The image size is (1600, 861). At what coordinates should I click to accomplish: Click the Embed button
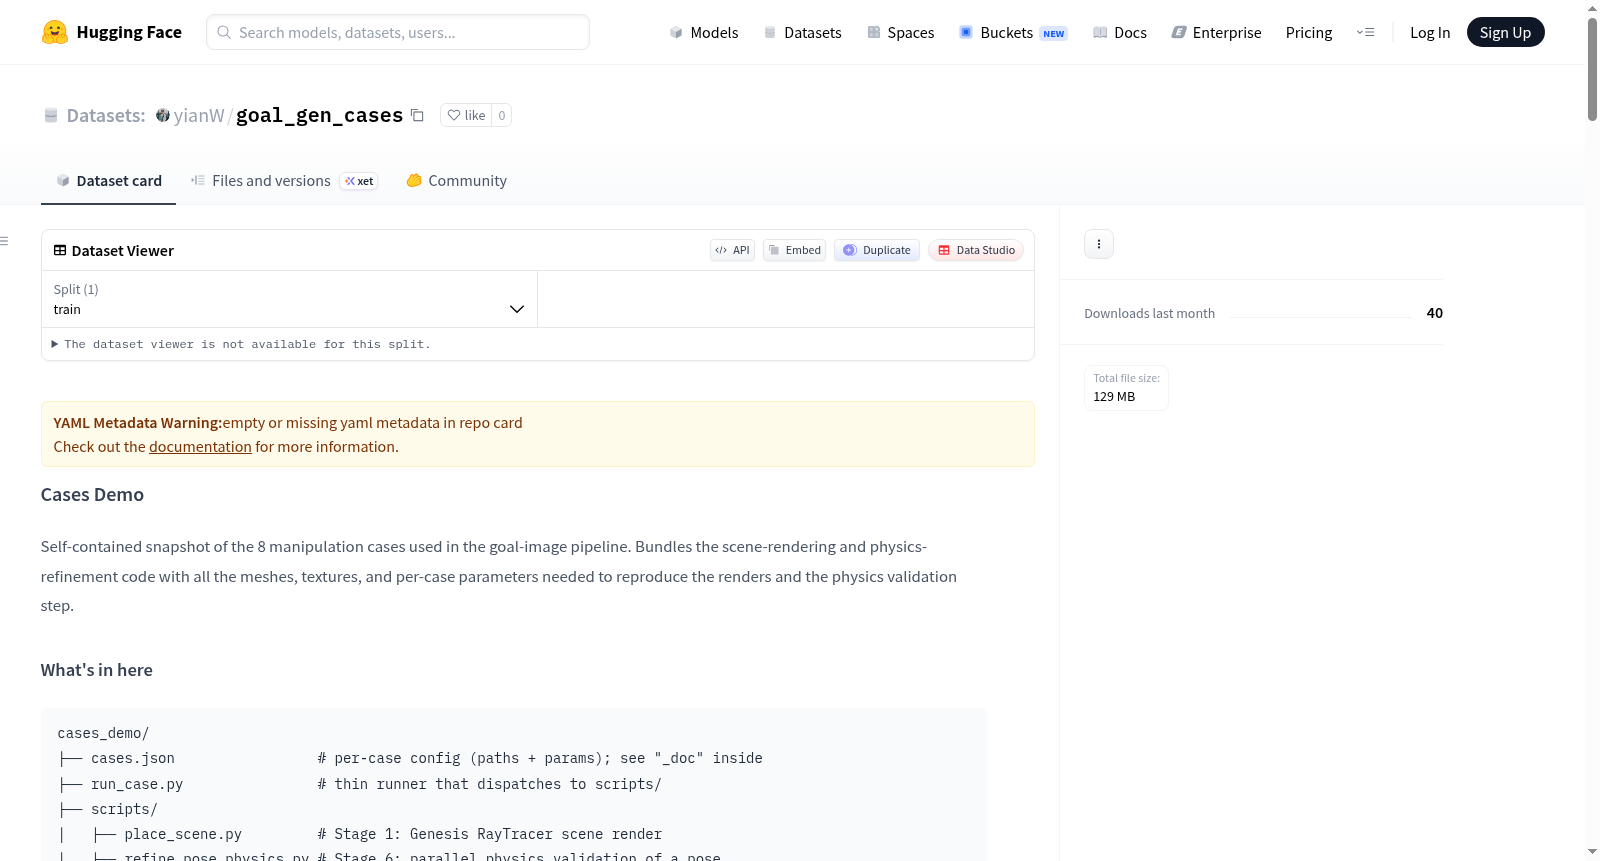795,250
